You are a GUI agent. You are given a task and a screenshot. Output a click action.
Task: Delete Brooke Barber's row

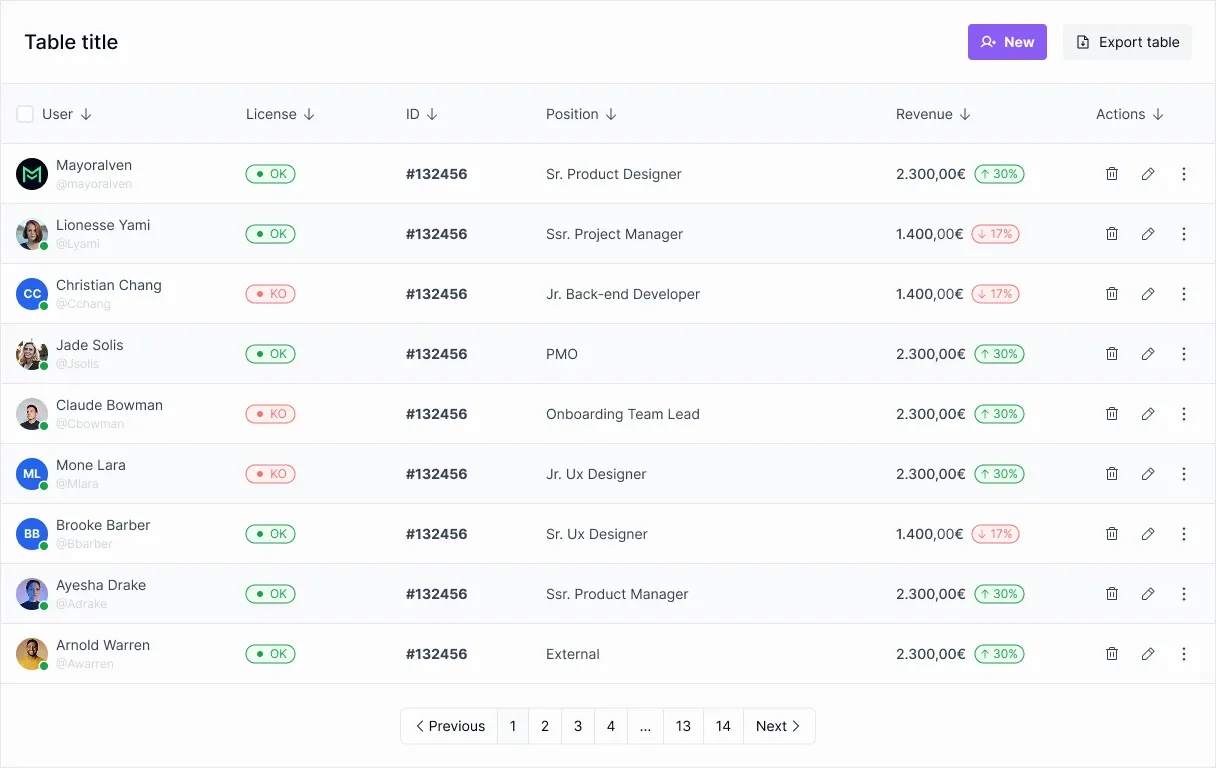click(1112, 534)
